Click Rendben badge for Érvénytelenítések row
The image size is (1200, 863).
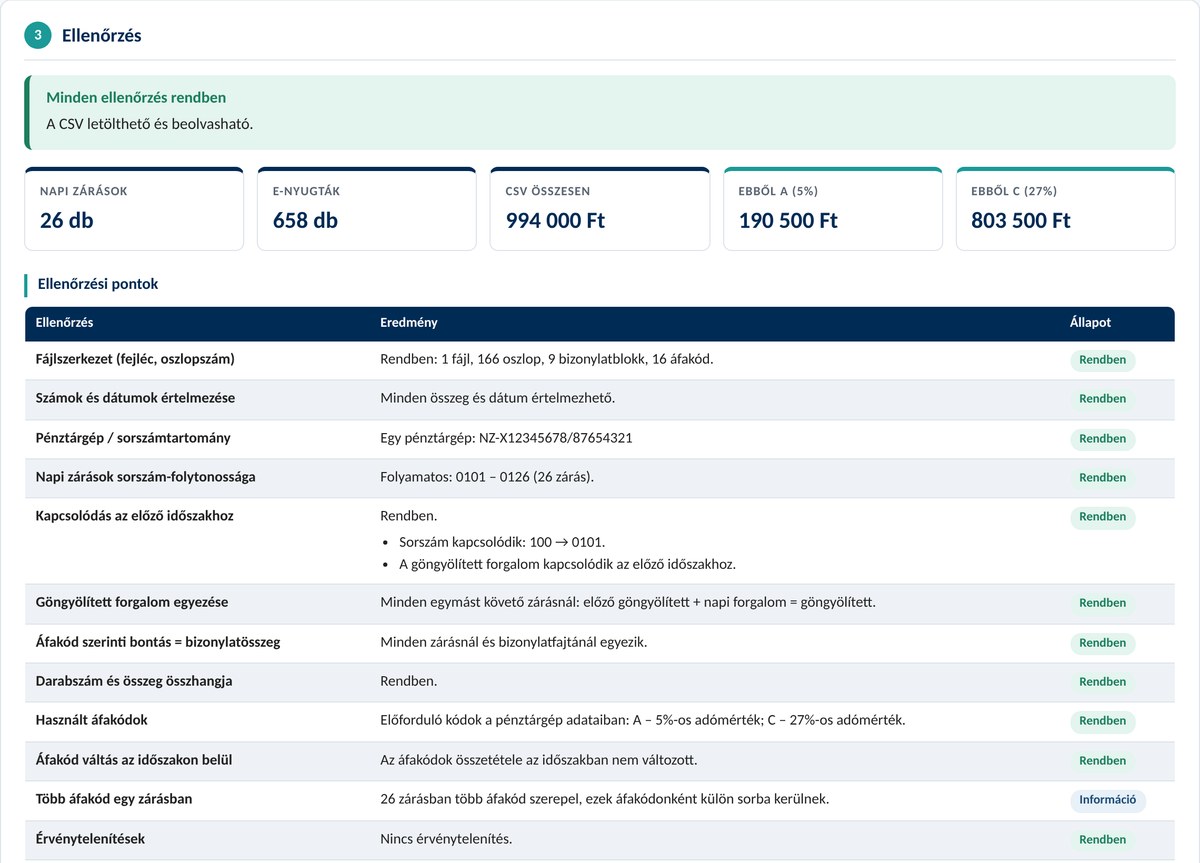1102,840
